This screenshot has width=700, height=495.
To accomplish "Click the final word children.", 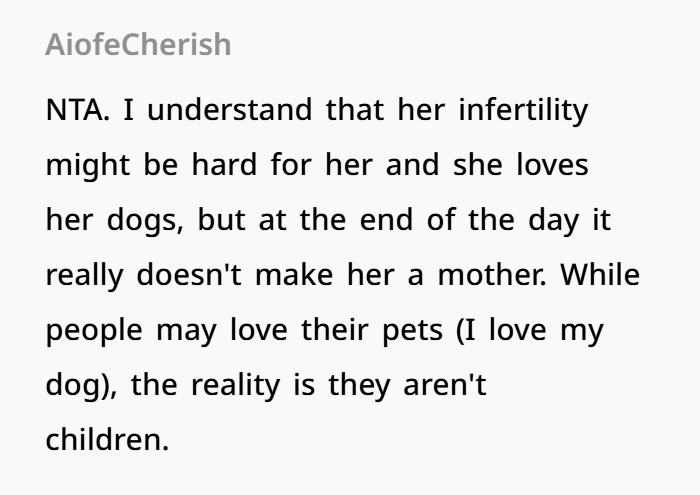I will 107,440.
